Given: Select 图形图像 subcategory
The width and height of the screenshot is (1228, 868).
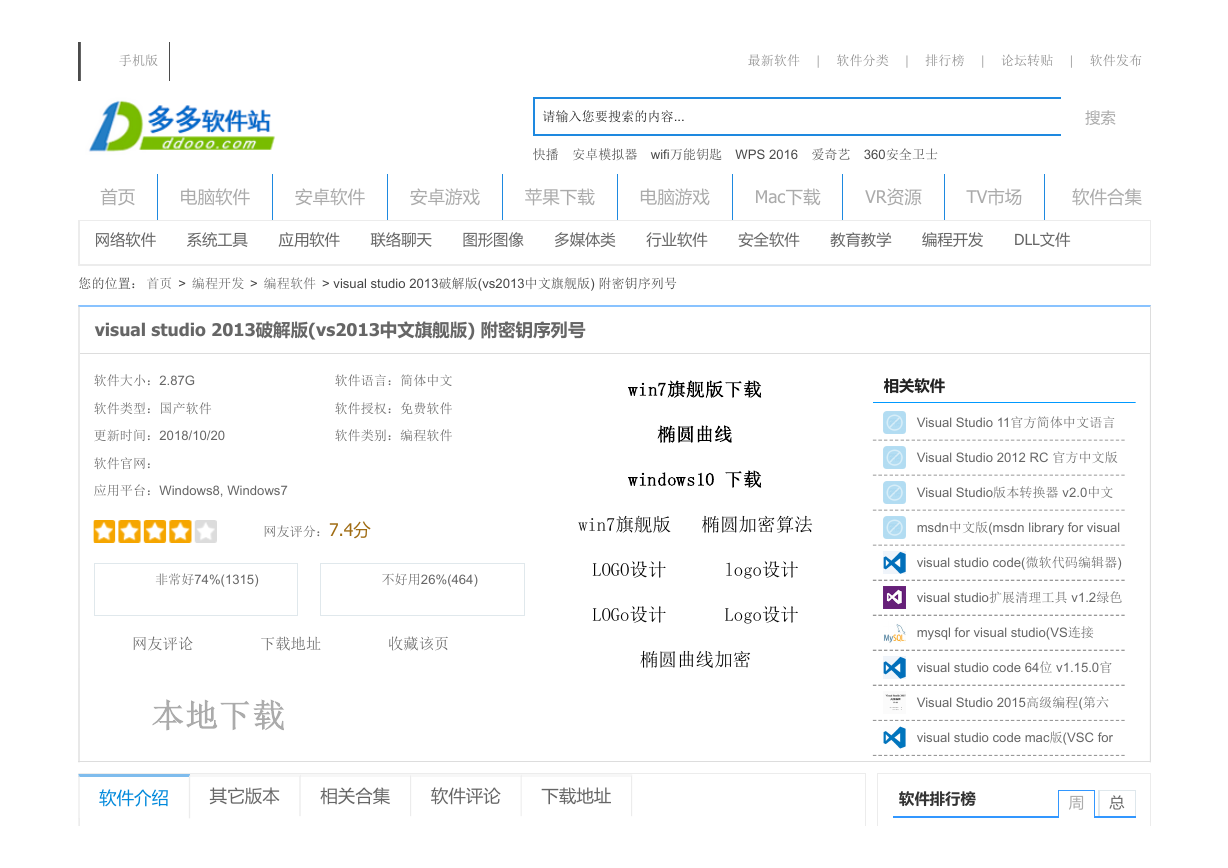Looking at the screenshot, I should (x=493, y=240).
